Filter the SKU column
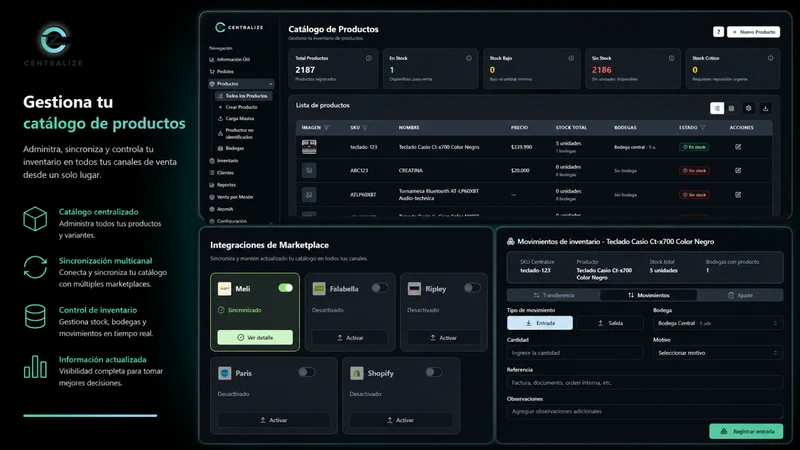Screen dimensions: 800x450 coord(365,128)
